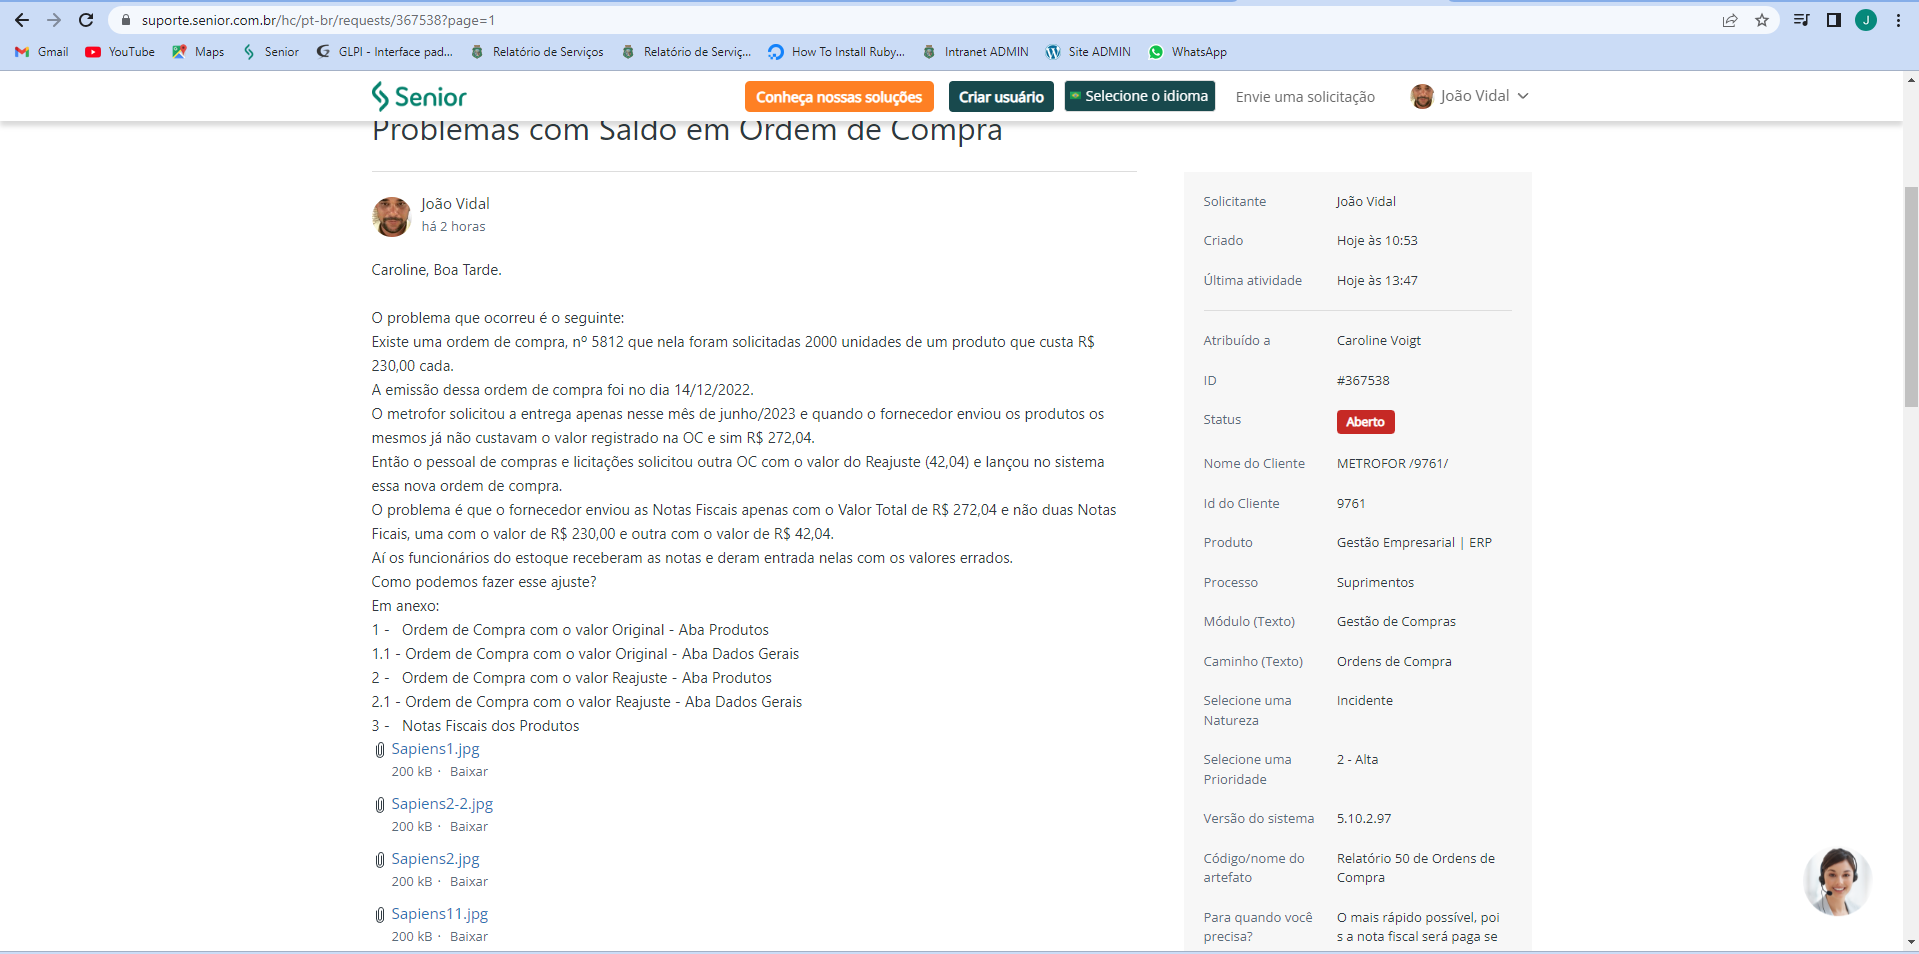This screenshot has width=1919, height=954.
Task: Click Envie uma solicitação link
Action: (x=1305, y=97)
